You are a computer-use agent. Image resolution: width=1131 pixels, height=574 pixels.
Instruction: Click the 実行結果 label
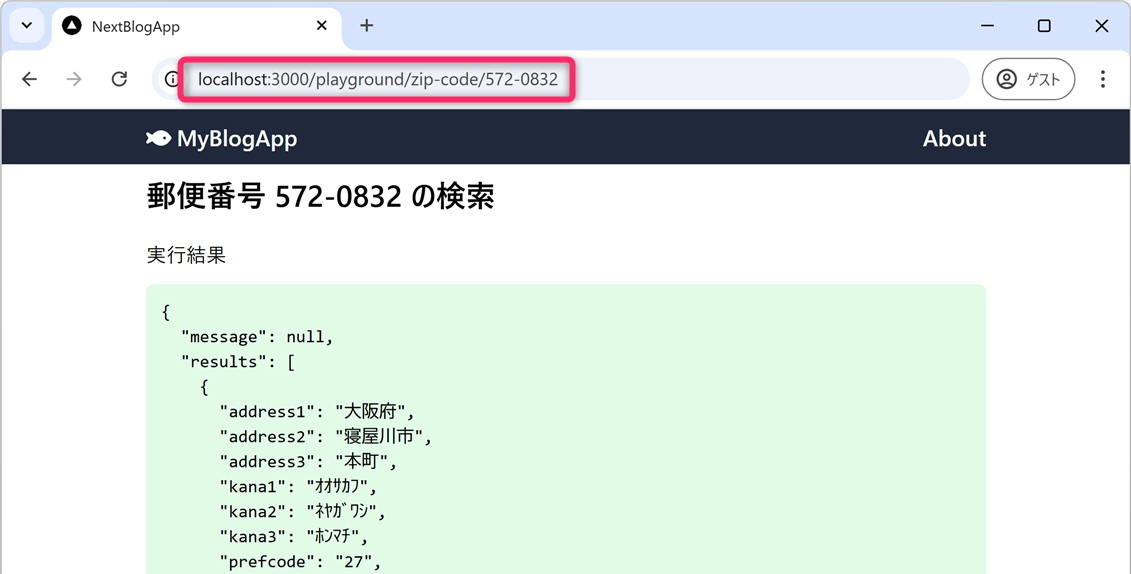click(x=186, y=255)
